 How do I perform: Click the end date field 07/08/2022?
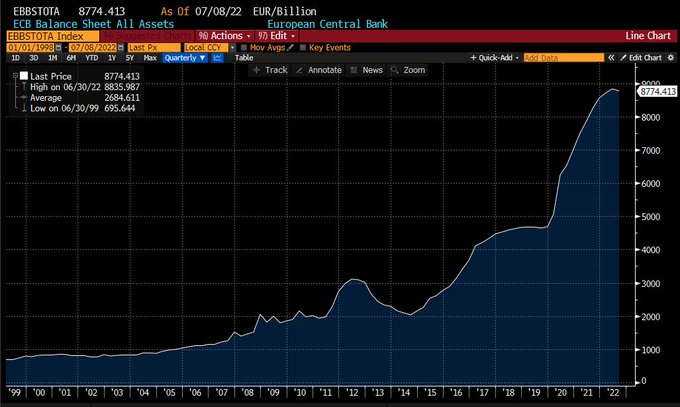pyautogui.click(x=93, y=48)
